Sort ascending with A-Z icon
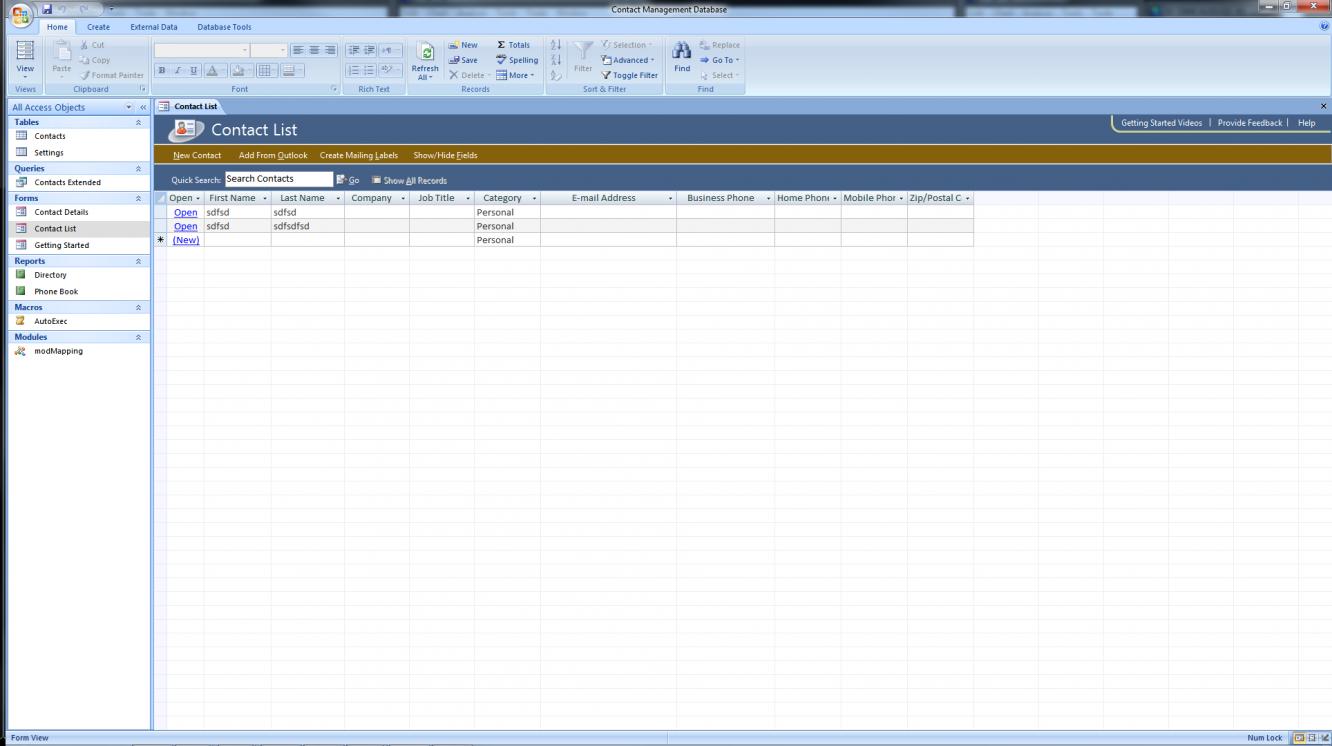This screenshot has height=746, width=1332. click(x=556, y=45)
